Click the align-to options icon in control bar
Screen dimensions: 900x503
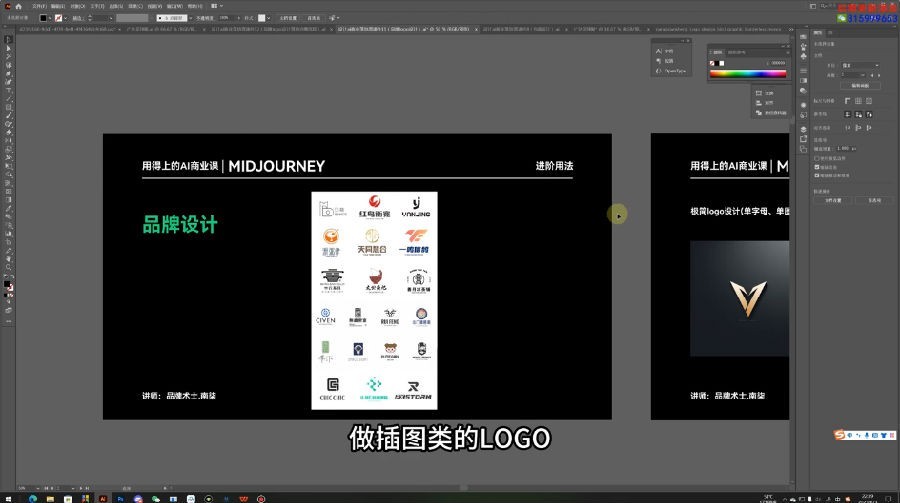click(333, 18)
